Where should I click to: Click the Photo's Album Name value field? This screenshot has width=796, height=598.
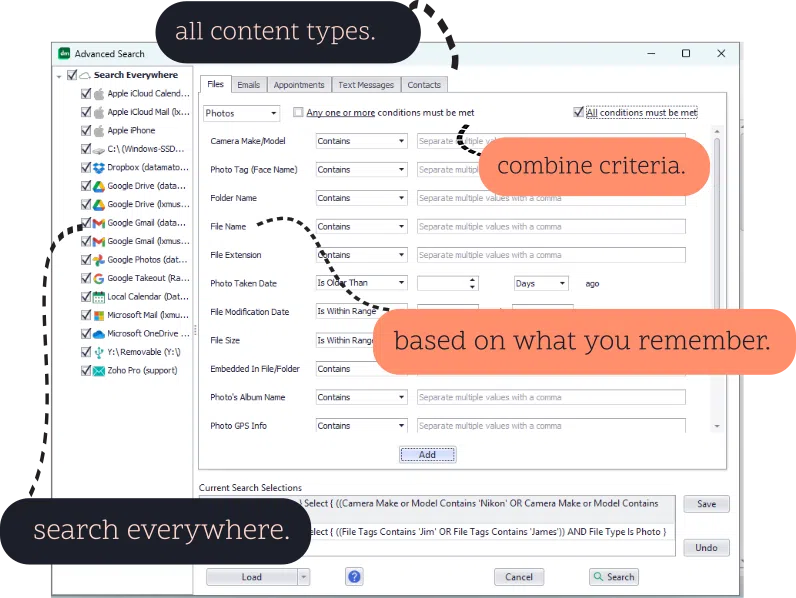tap(551, 397)
